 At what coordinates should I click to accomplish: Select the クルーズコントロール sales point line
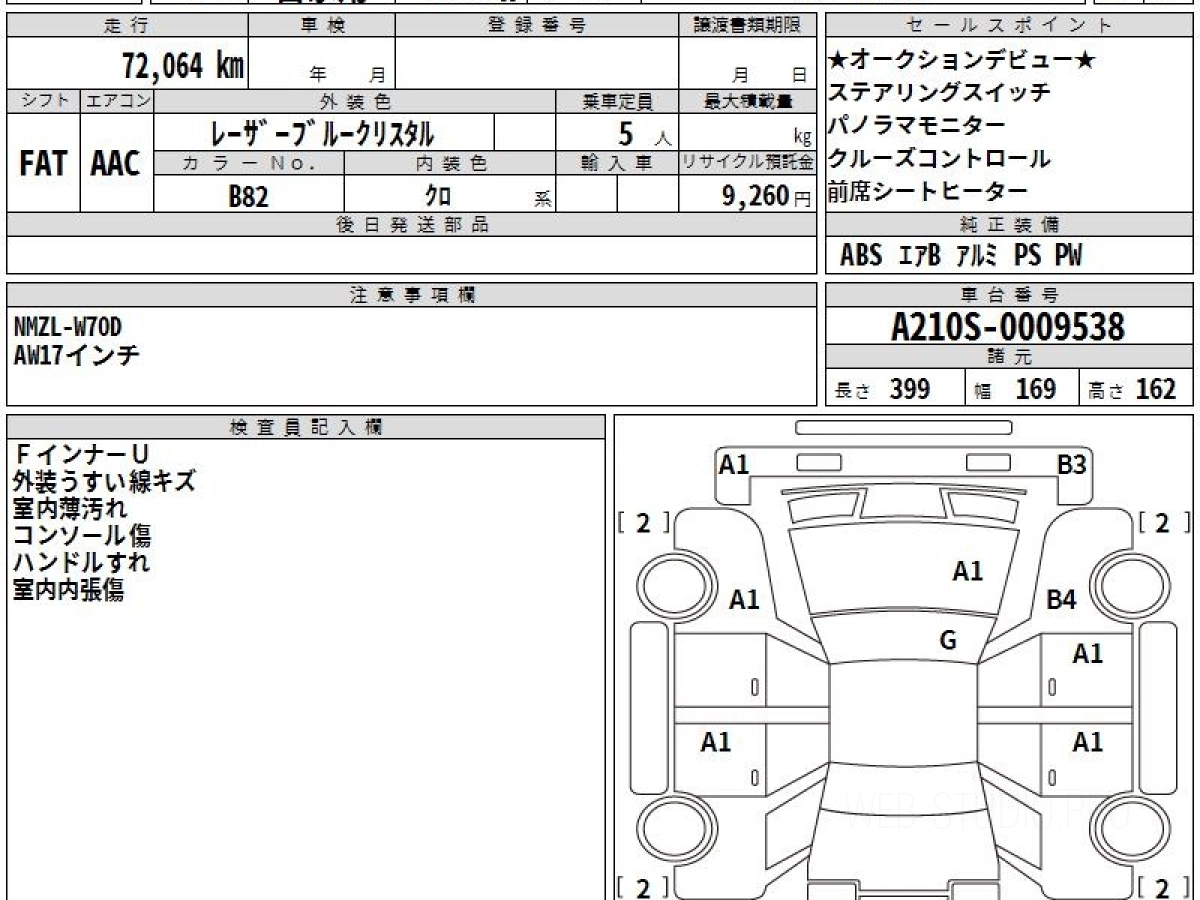click(939, 158)
